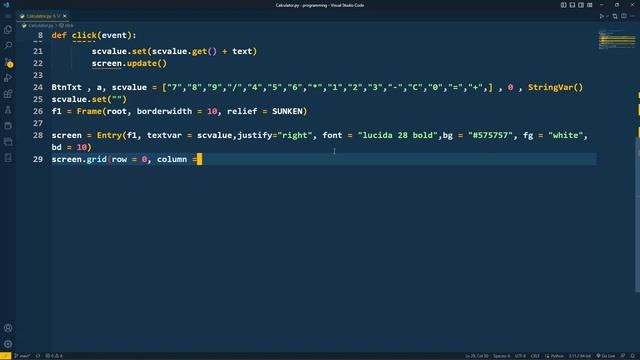Open the hamburger application menu

(8, 16)
